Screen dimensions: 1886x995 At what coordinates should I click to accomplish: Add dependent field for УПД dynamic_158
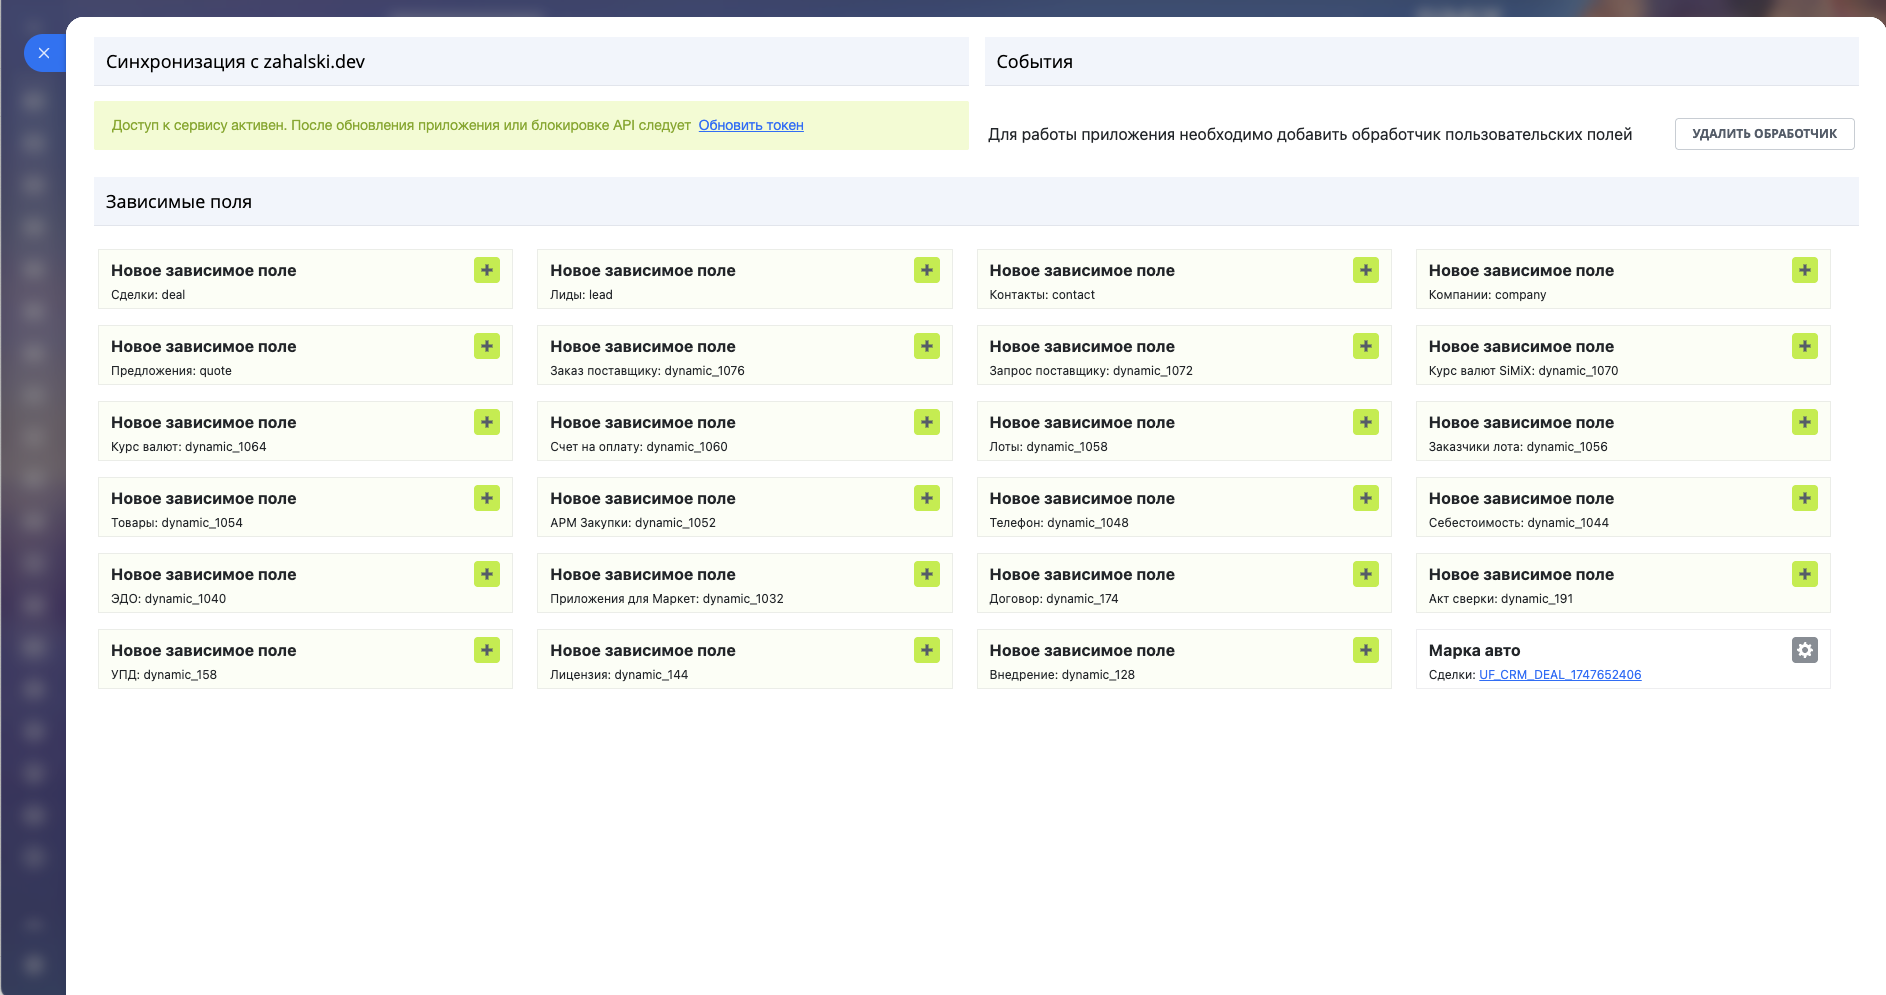pyautogui.click(x=487, y=650)
